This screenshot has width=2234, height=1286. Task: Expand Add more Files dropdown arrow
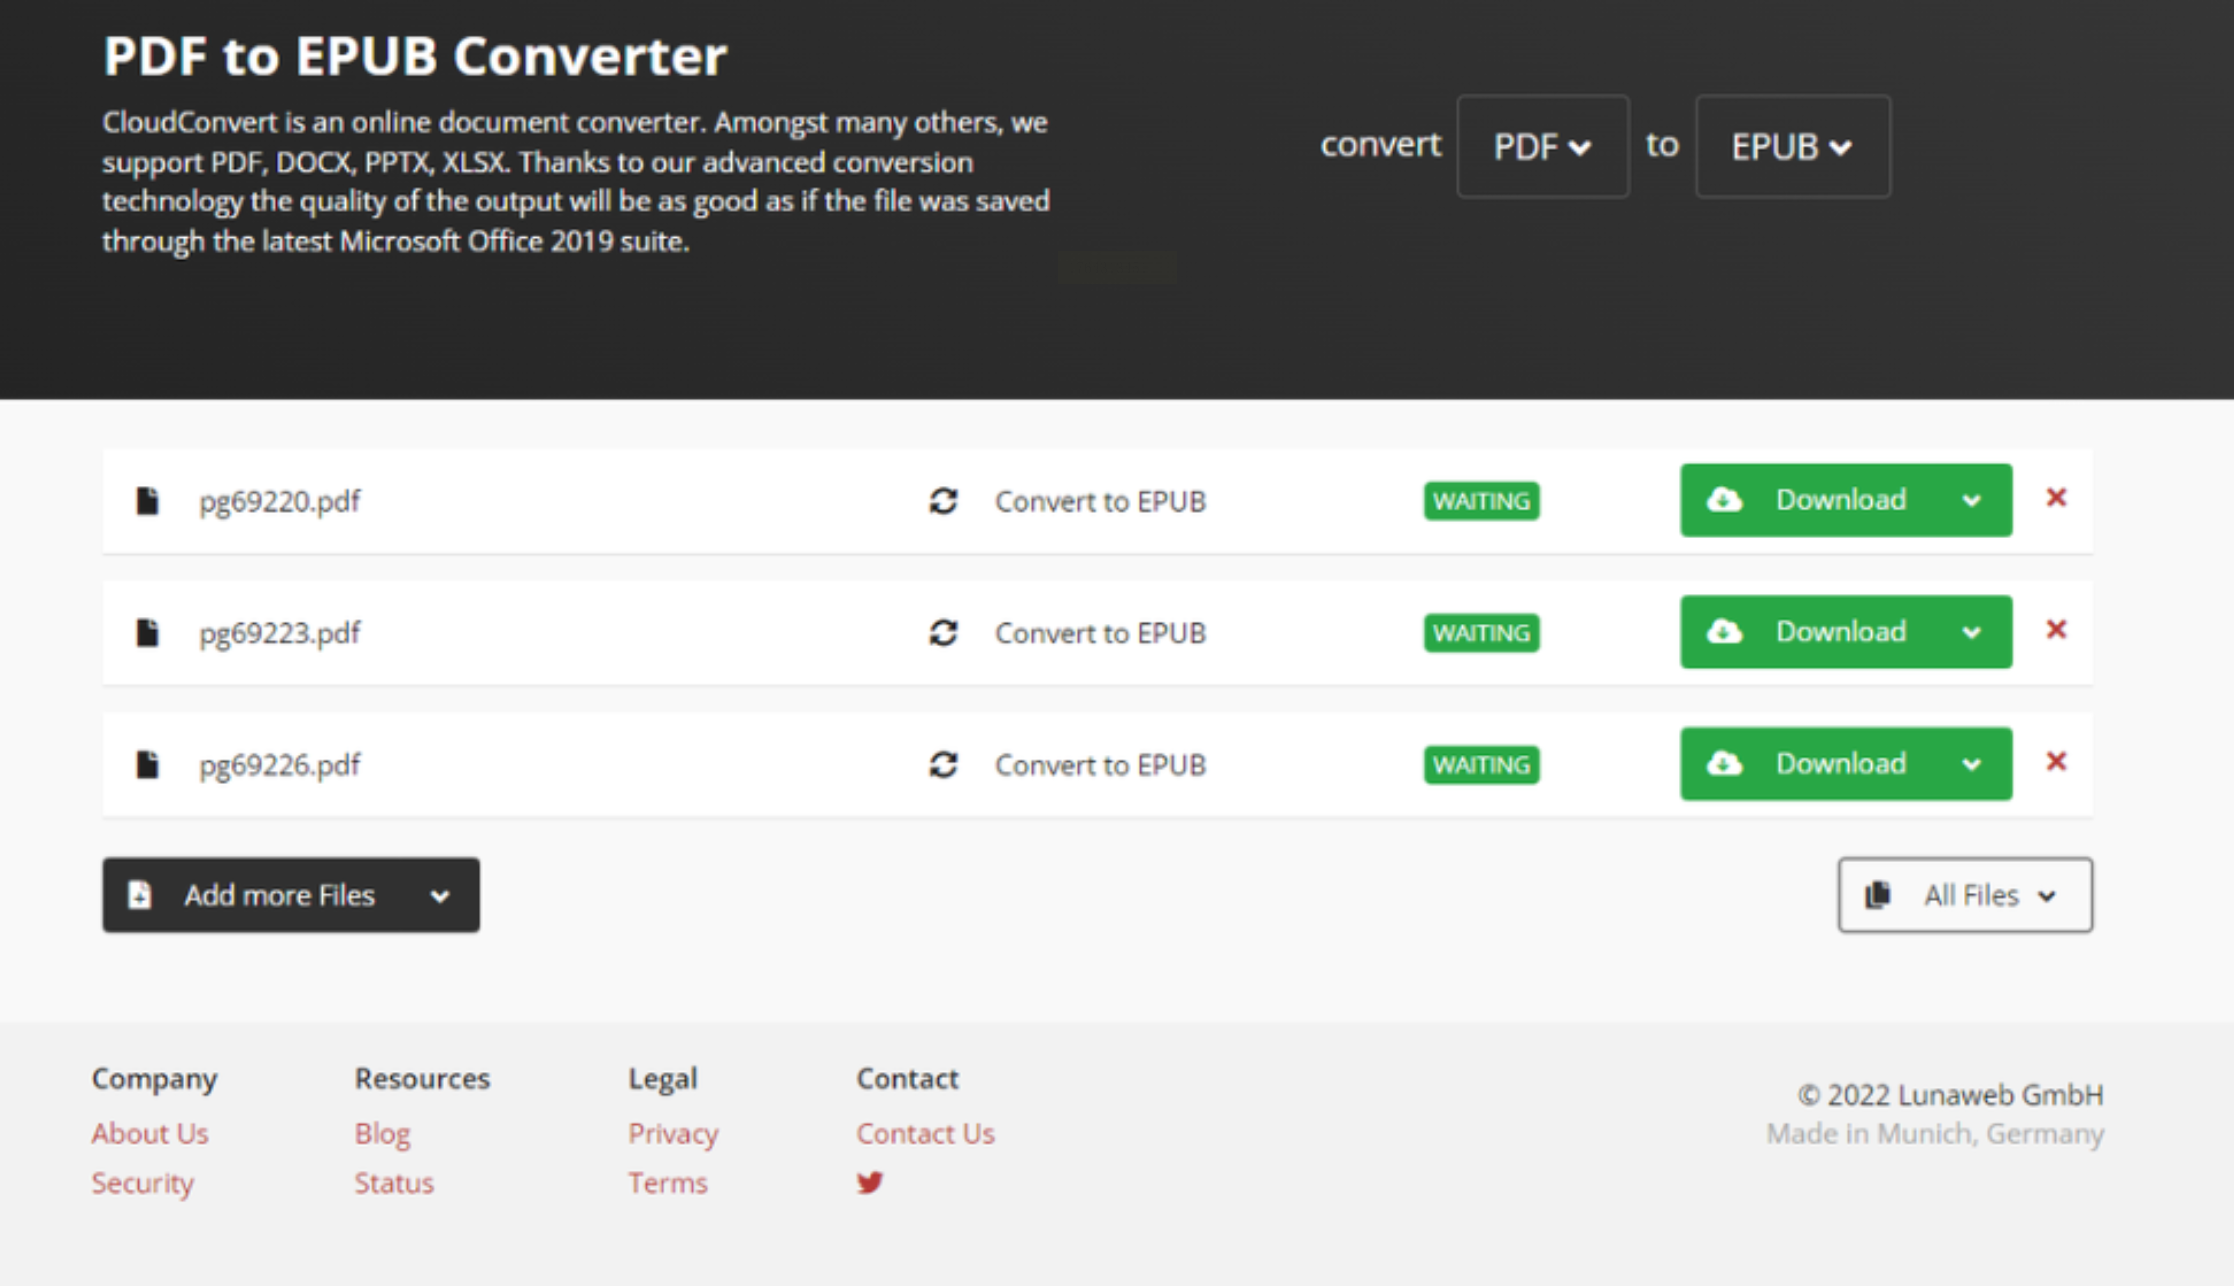pos(440,896)
